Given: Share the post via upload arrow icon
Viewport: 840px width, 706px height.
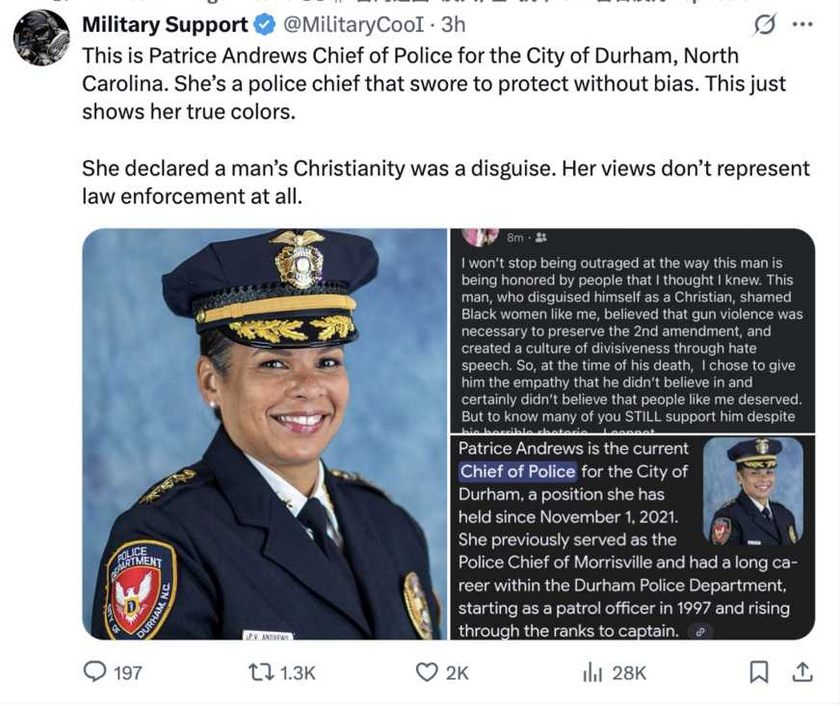Looking at the screenshot, I should 802,672.
